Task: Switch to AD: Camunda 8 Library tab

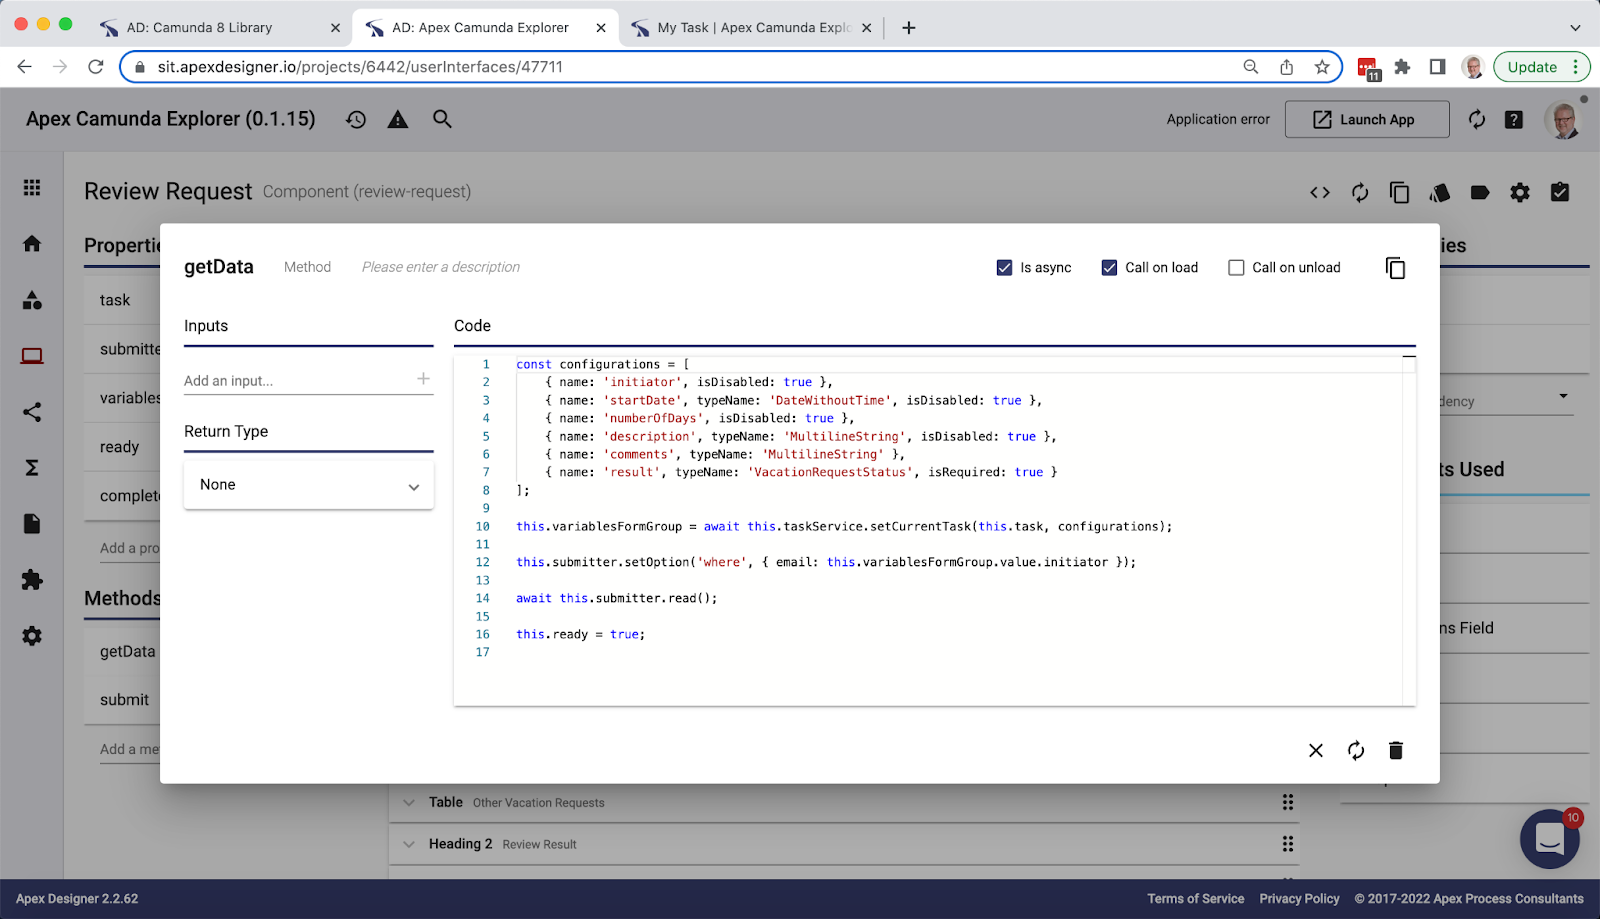Action: 220,28
